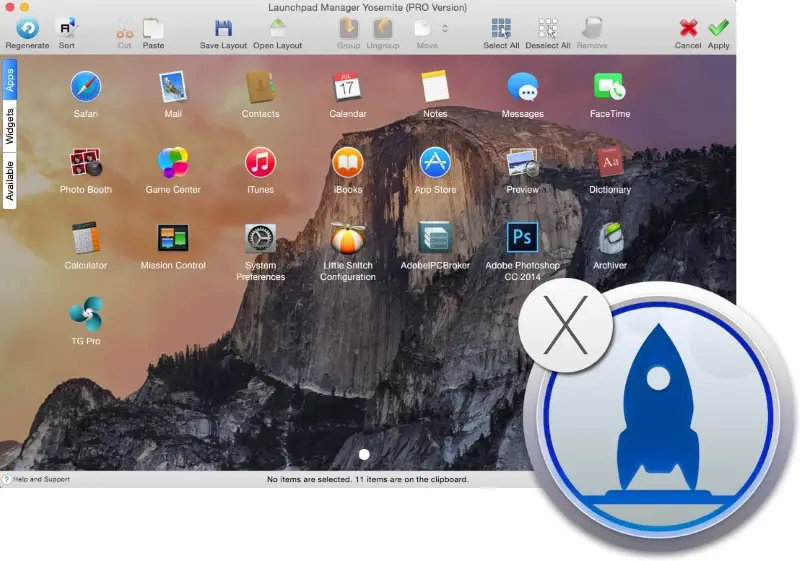Select the Contacts app icon

click(260, 87)
